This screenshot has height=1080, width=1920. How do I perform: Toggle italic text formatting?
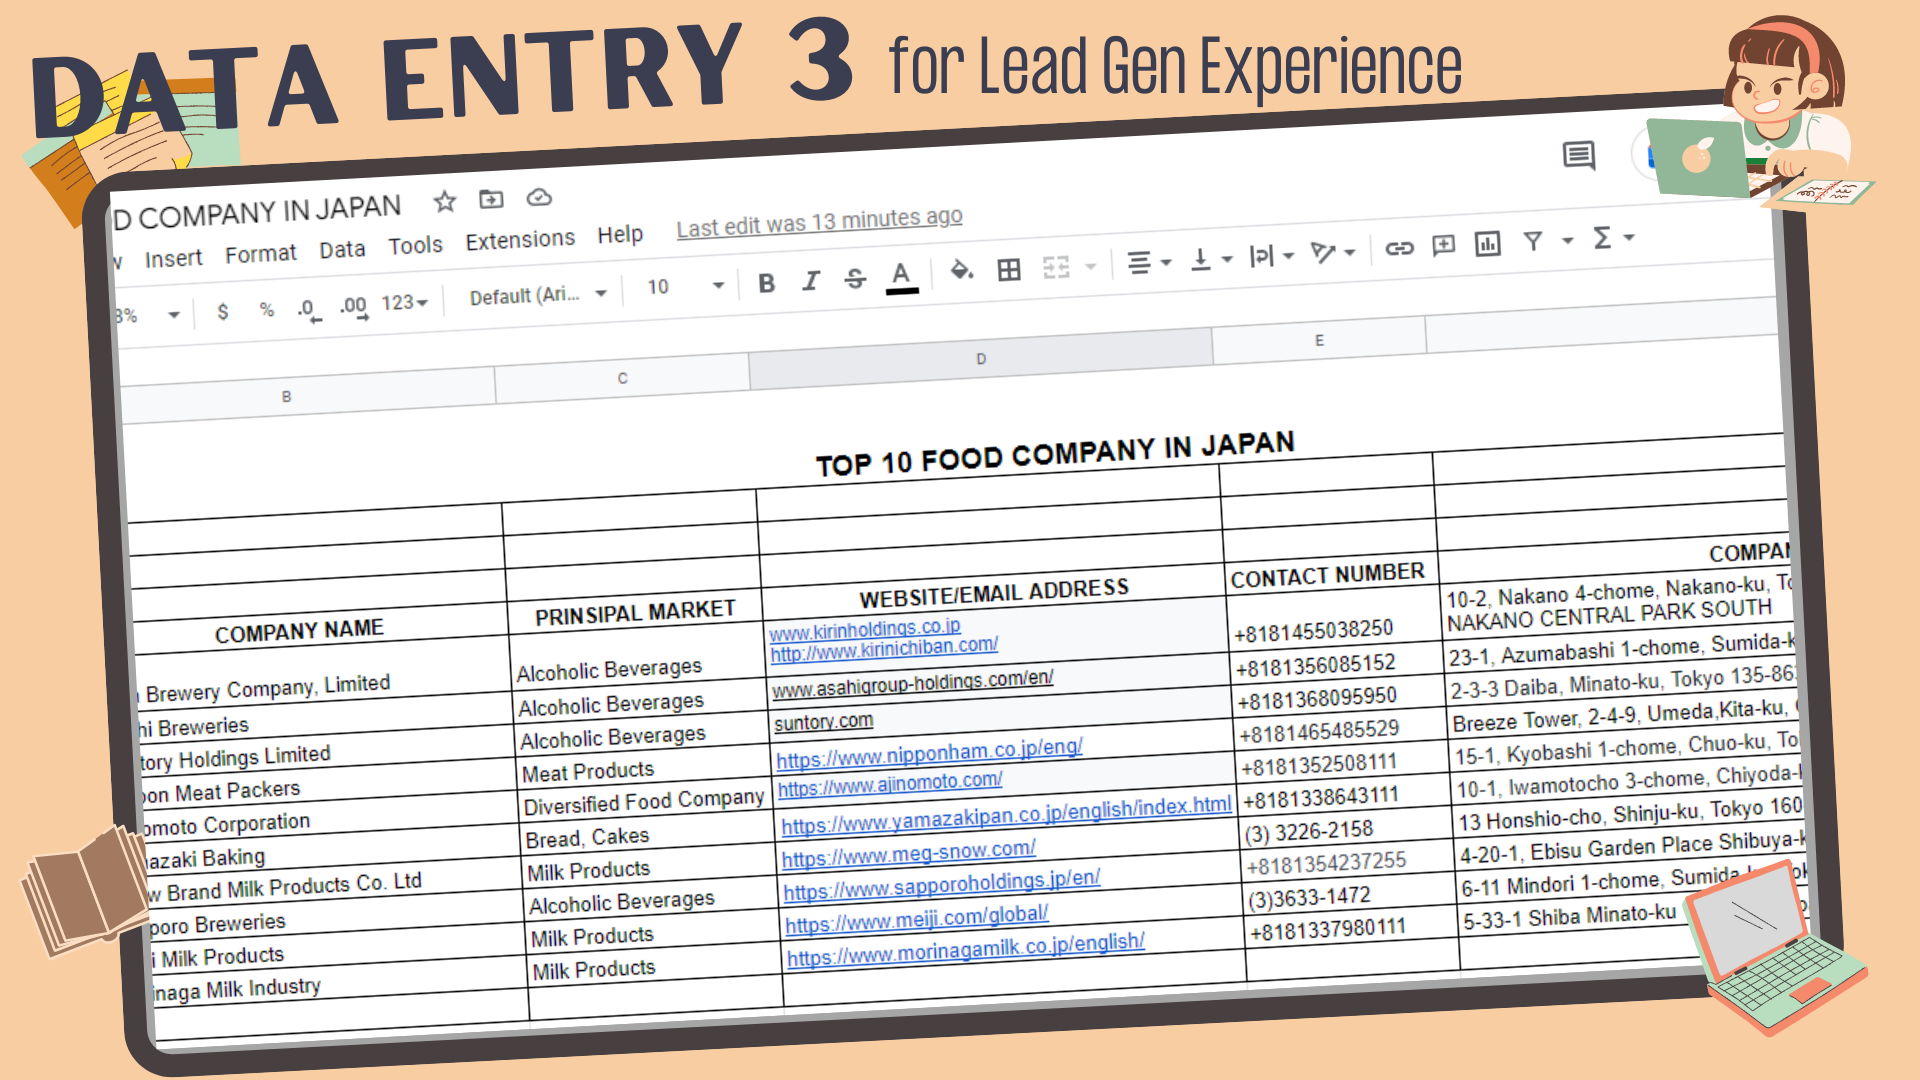(811, 281)
